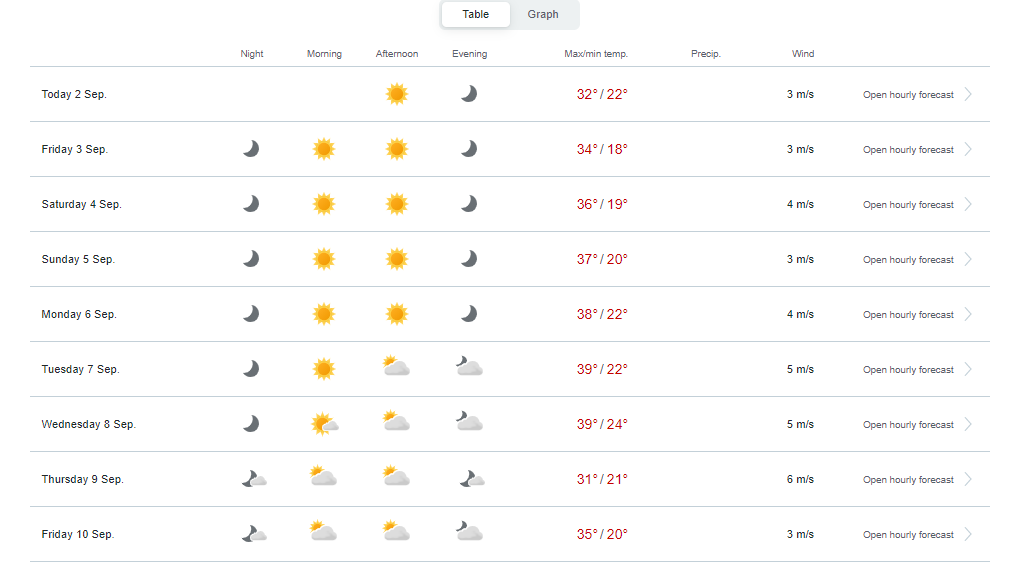Click Monday 6 Sep. evening moon icon

pos(469,314)
